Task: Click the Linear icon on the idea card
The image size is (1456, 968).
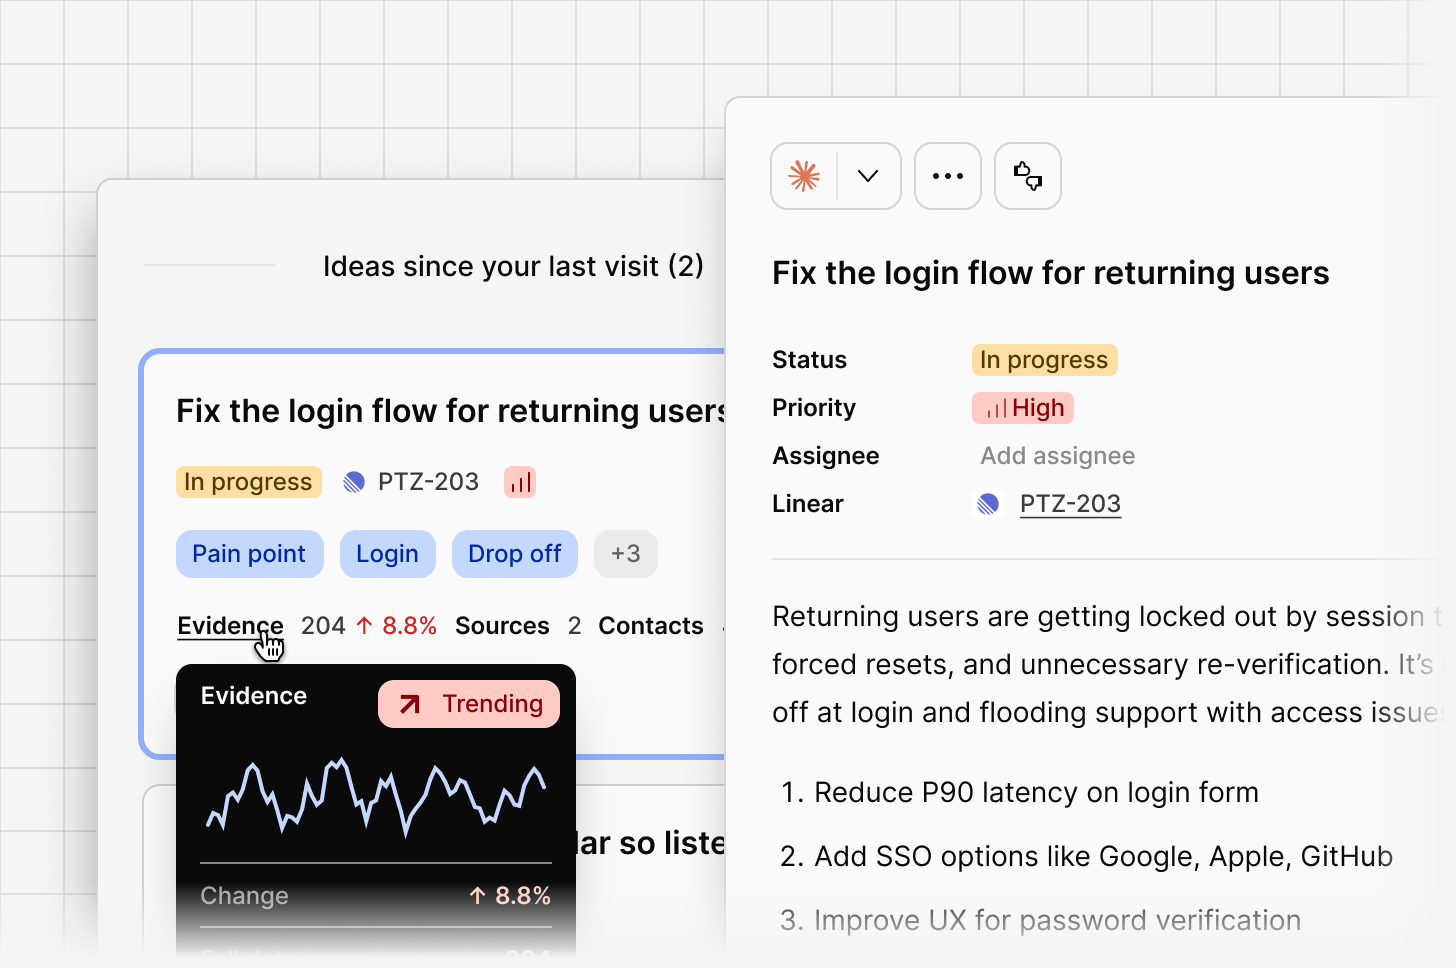Action: pyautogui.click(x=354, y=482)
